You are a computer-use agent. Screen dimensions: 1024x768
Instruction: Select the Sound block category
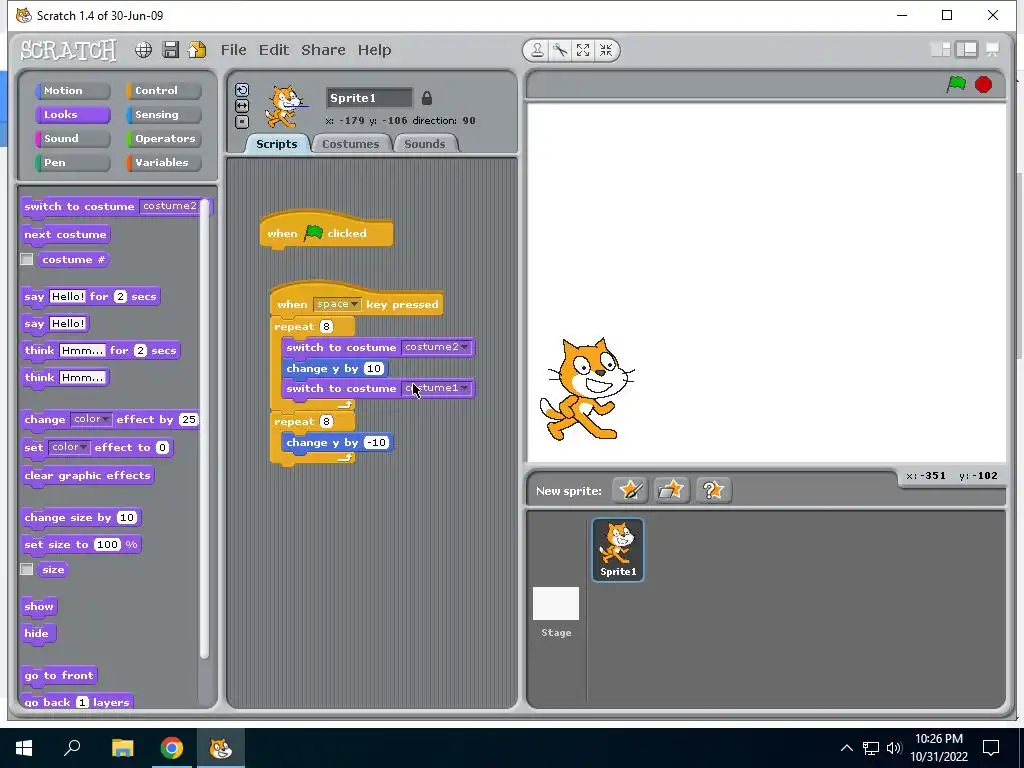point(72,138)
